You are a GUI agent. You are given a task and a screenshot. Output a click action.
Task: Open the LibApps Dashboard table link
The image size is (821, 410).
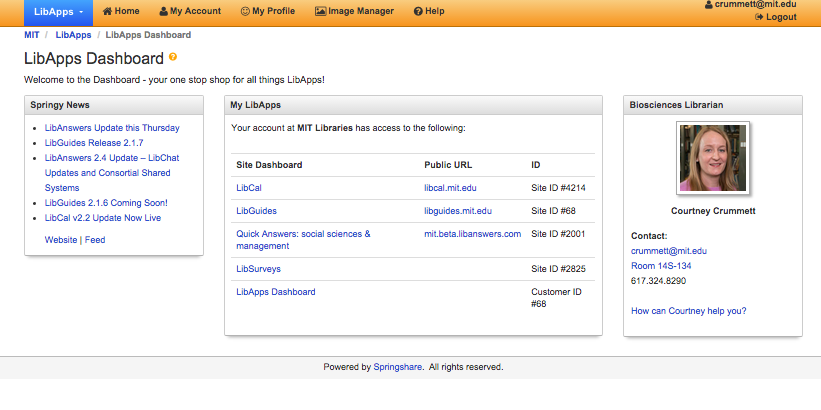point(276,292)
